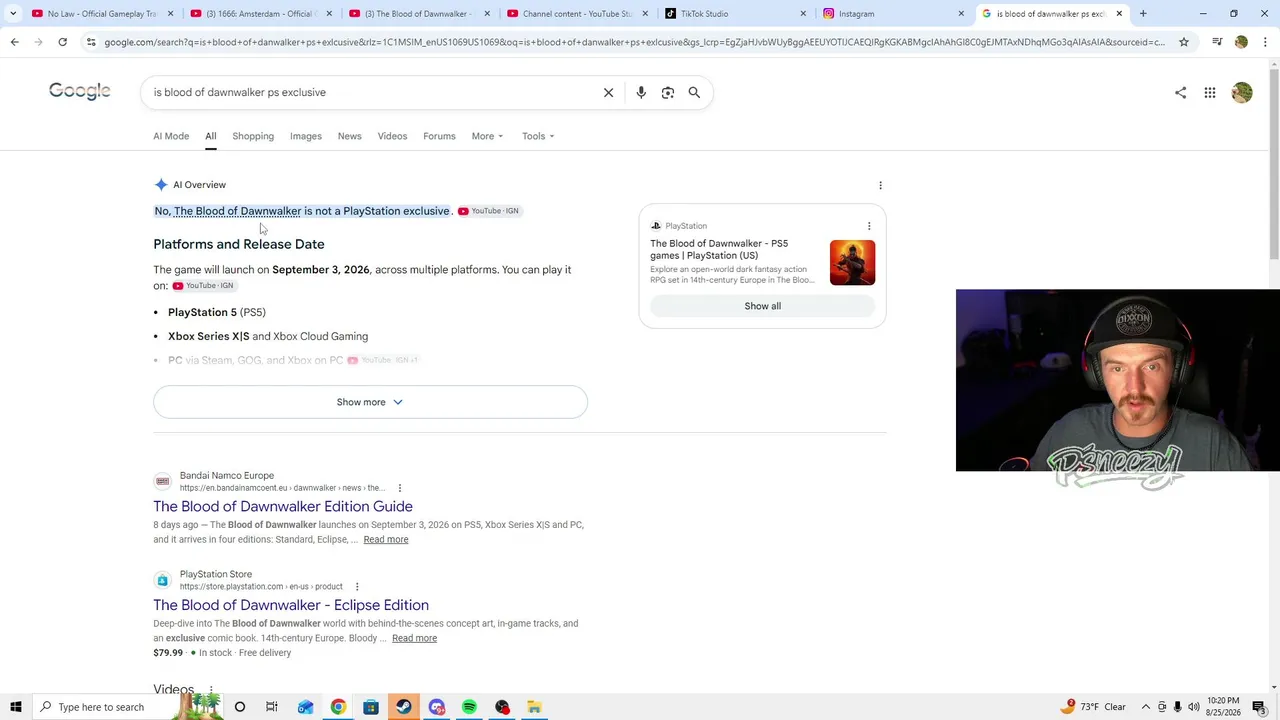Open Spotify from the taskbar
The width and height of the screenshot is (1280, 720).
click(x=469, y=707)
